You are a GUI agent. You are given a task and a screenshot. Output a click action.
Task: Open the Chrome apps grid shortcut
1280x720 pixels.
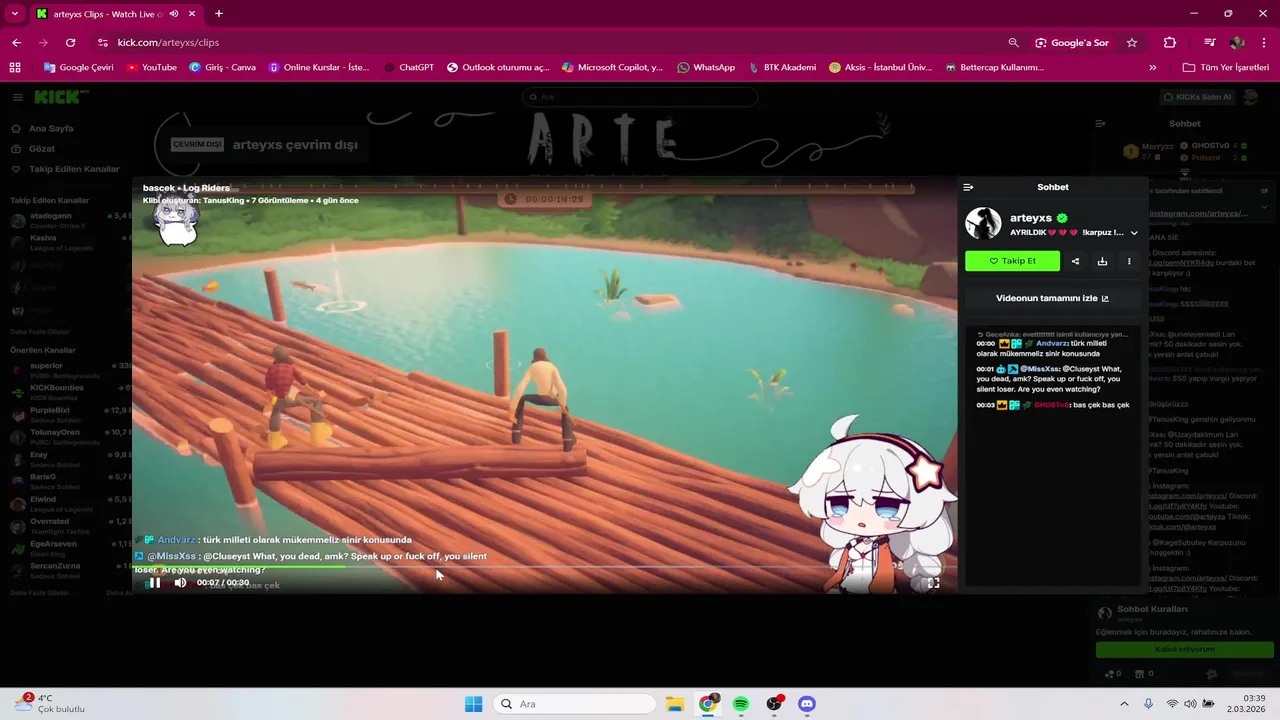click(15, 67)
